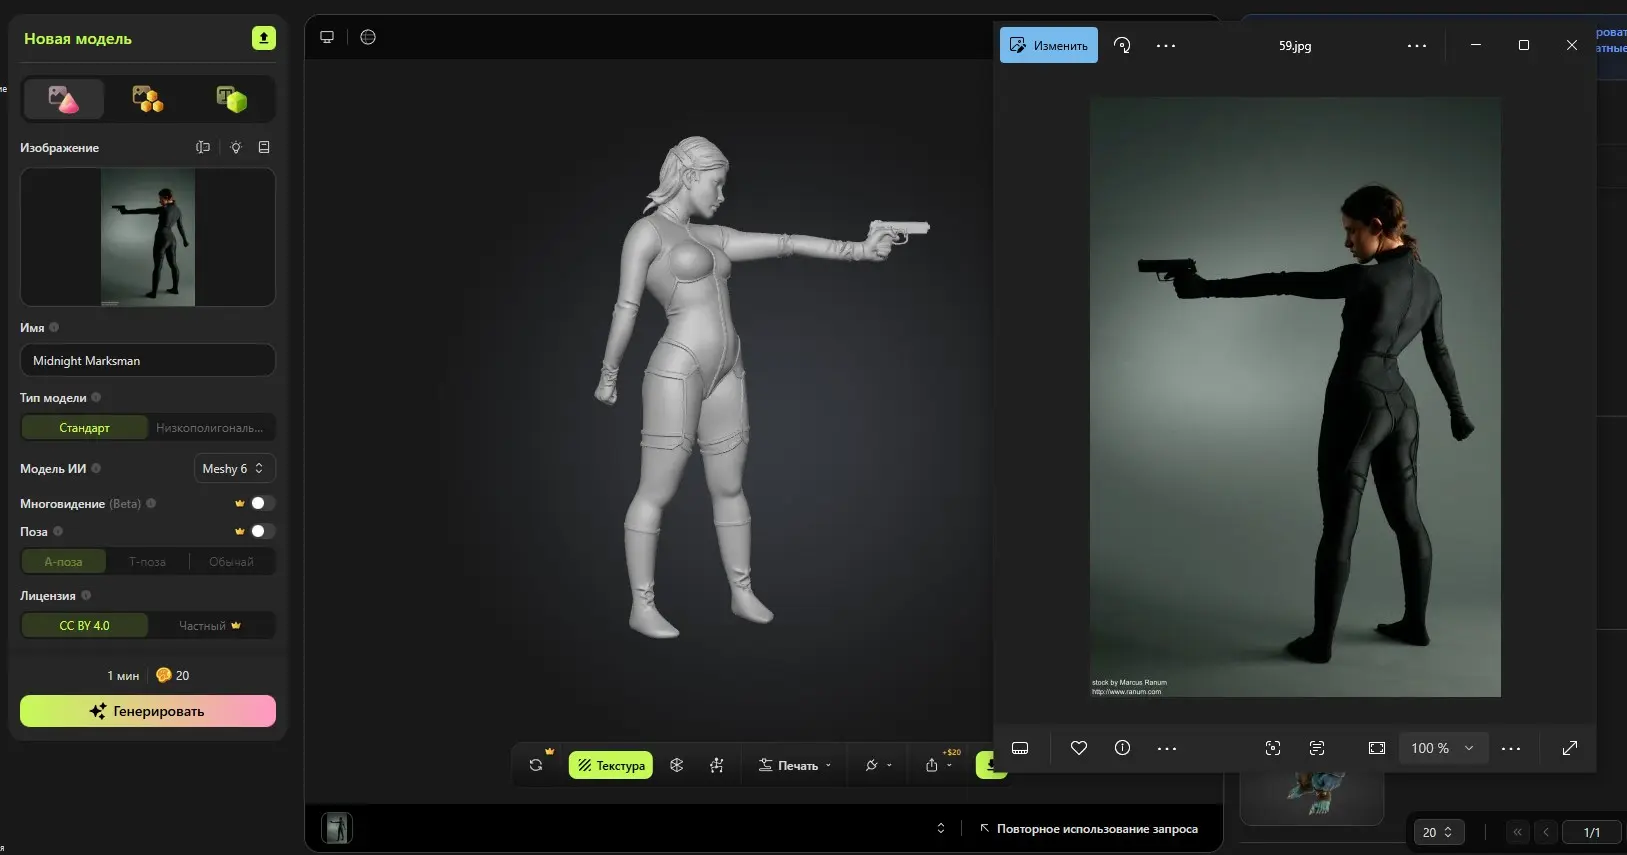Open the file info icon in photo viewer
The image size is (1627, 855).
pos(1122,748)
